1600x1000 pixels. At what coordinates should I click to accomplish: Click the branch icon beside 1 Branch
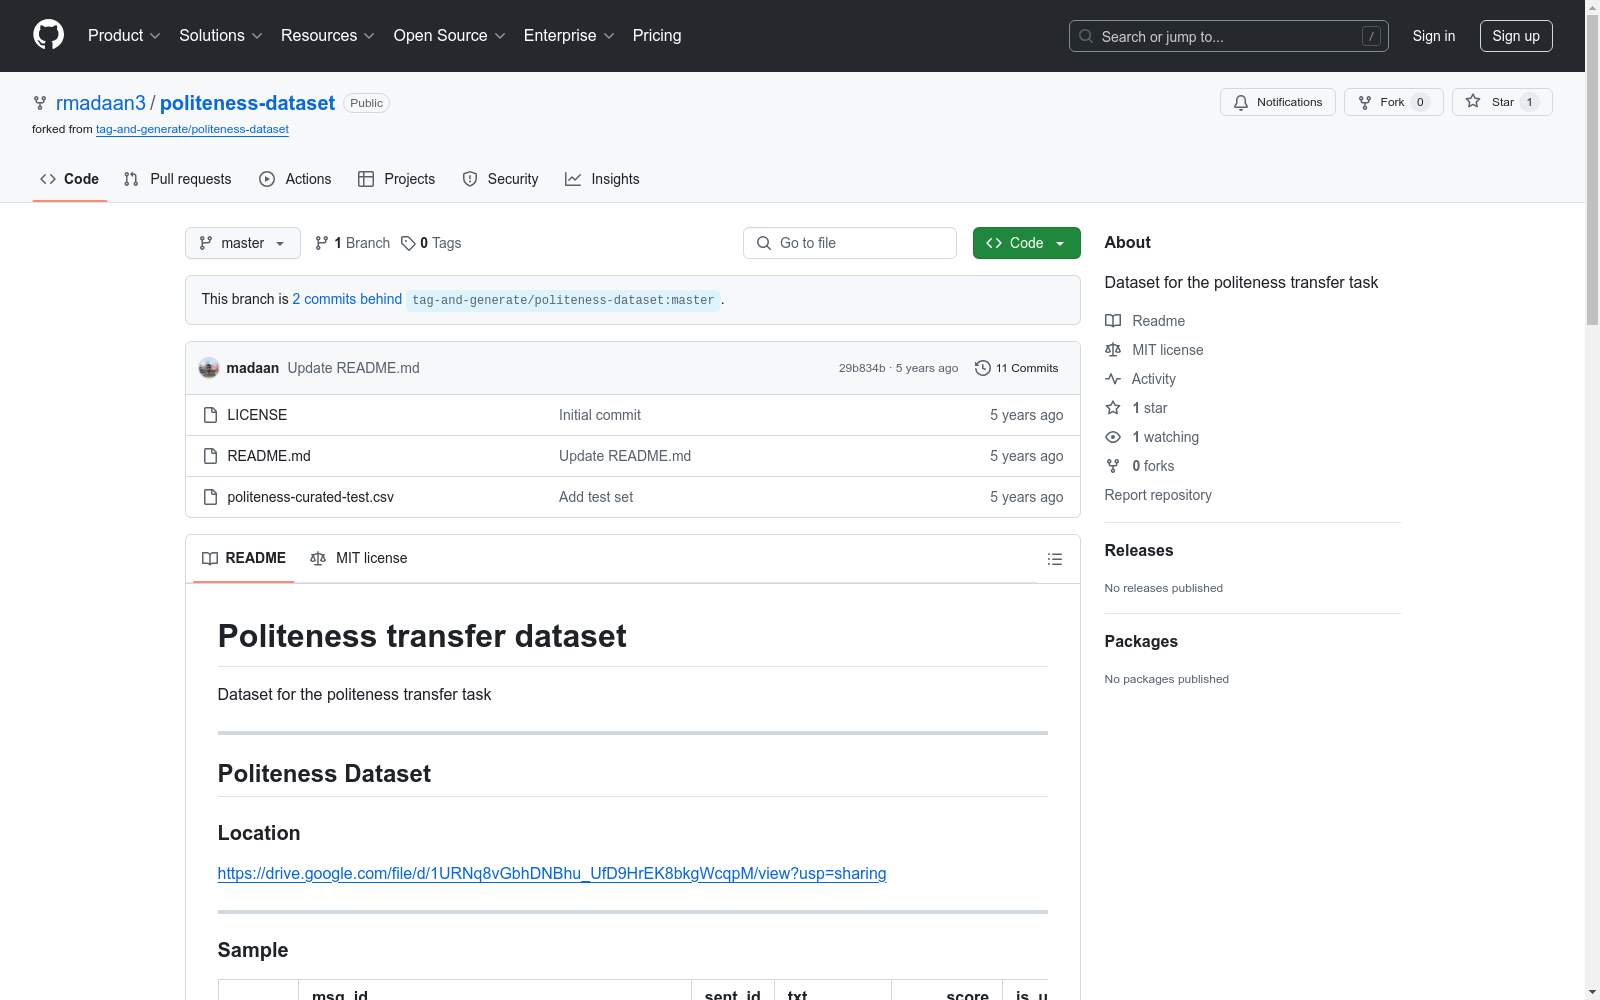[322, 243]
